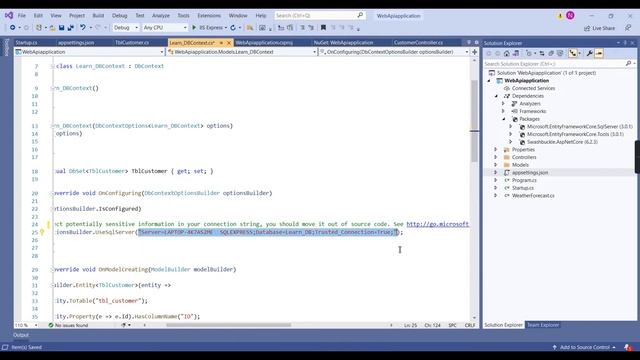Open the Output panel tab
The height and width of the screenshot is (360, 640).
coord(21,335)
